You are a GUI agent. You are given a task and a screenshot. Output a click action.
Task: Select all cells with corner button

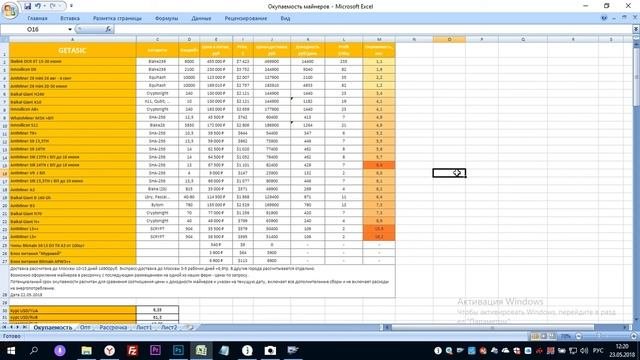click(x=4, y=39)
